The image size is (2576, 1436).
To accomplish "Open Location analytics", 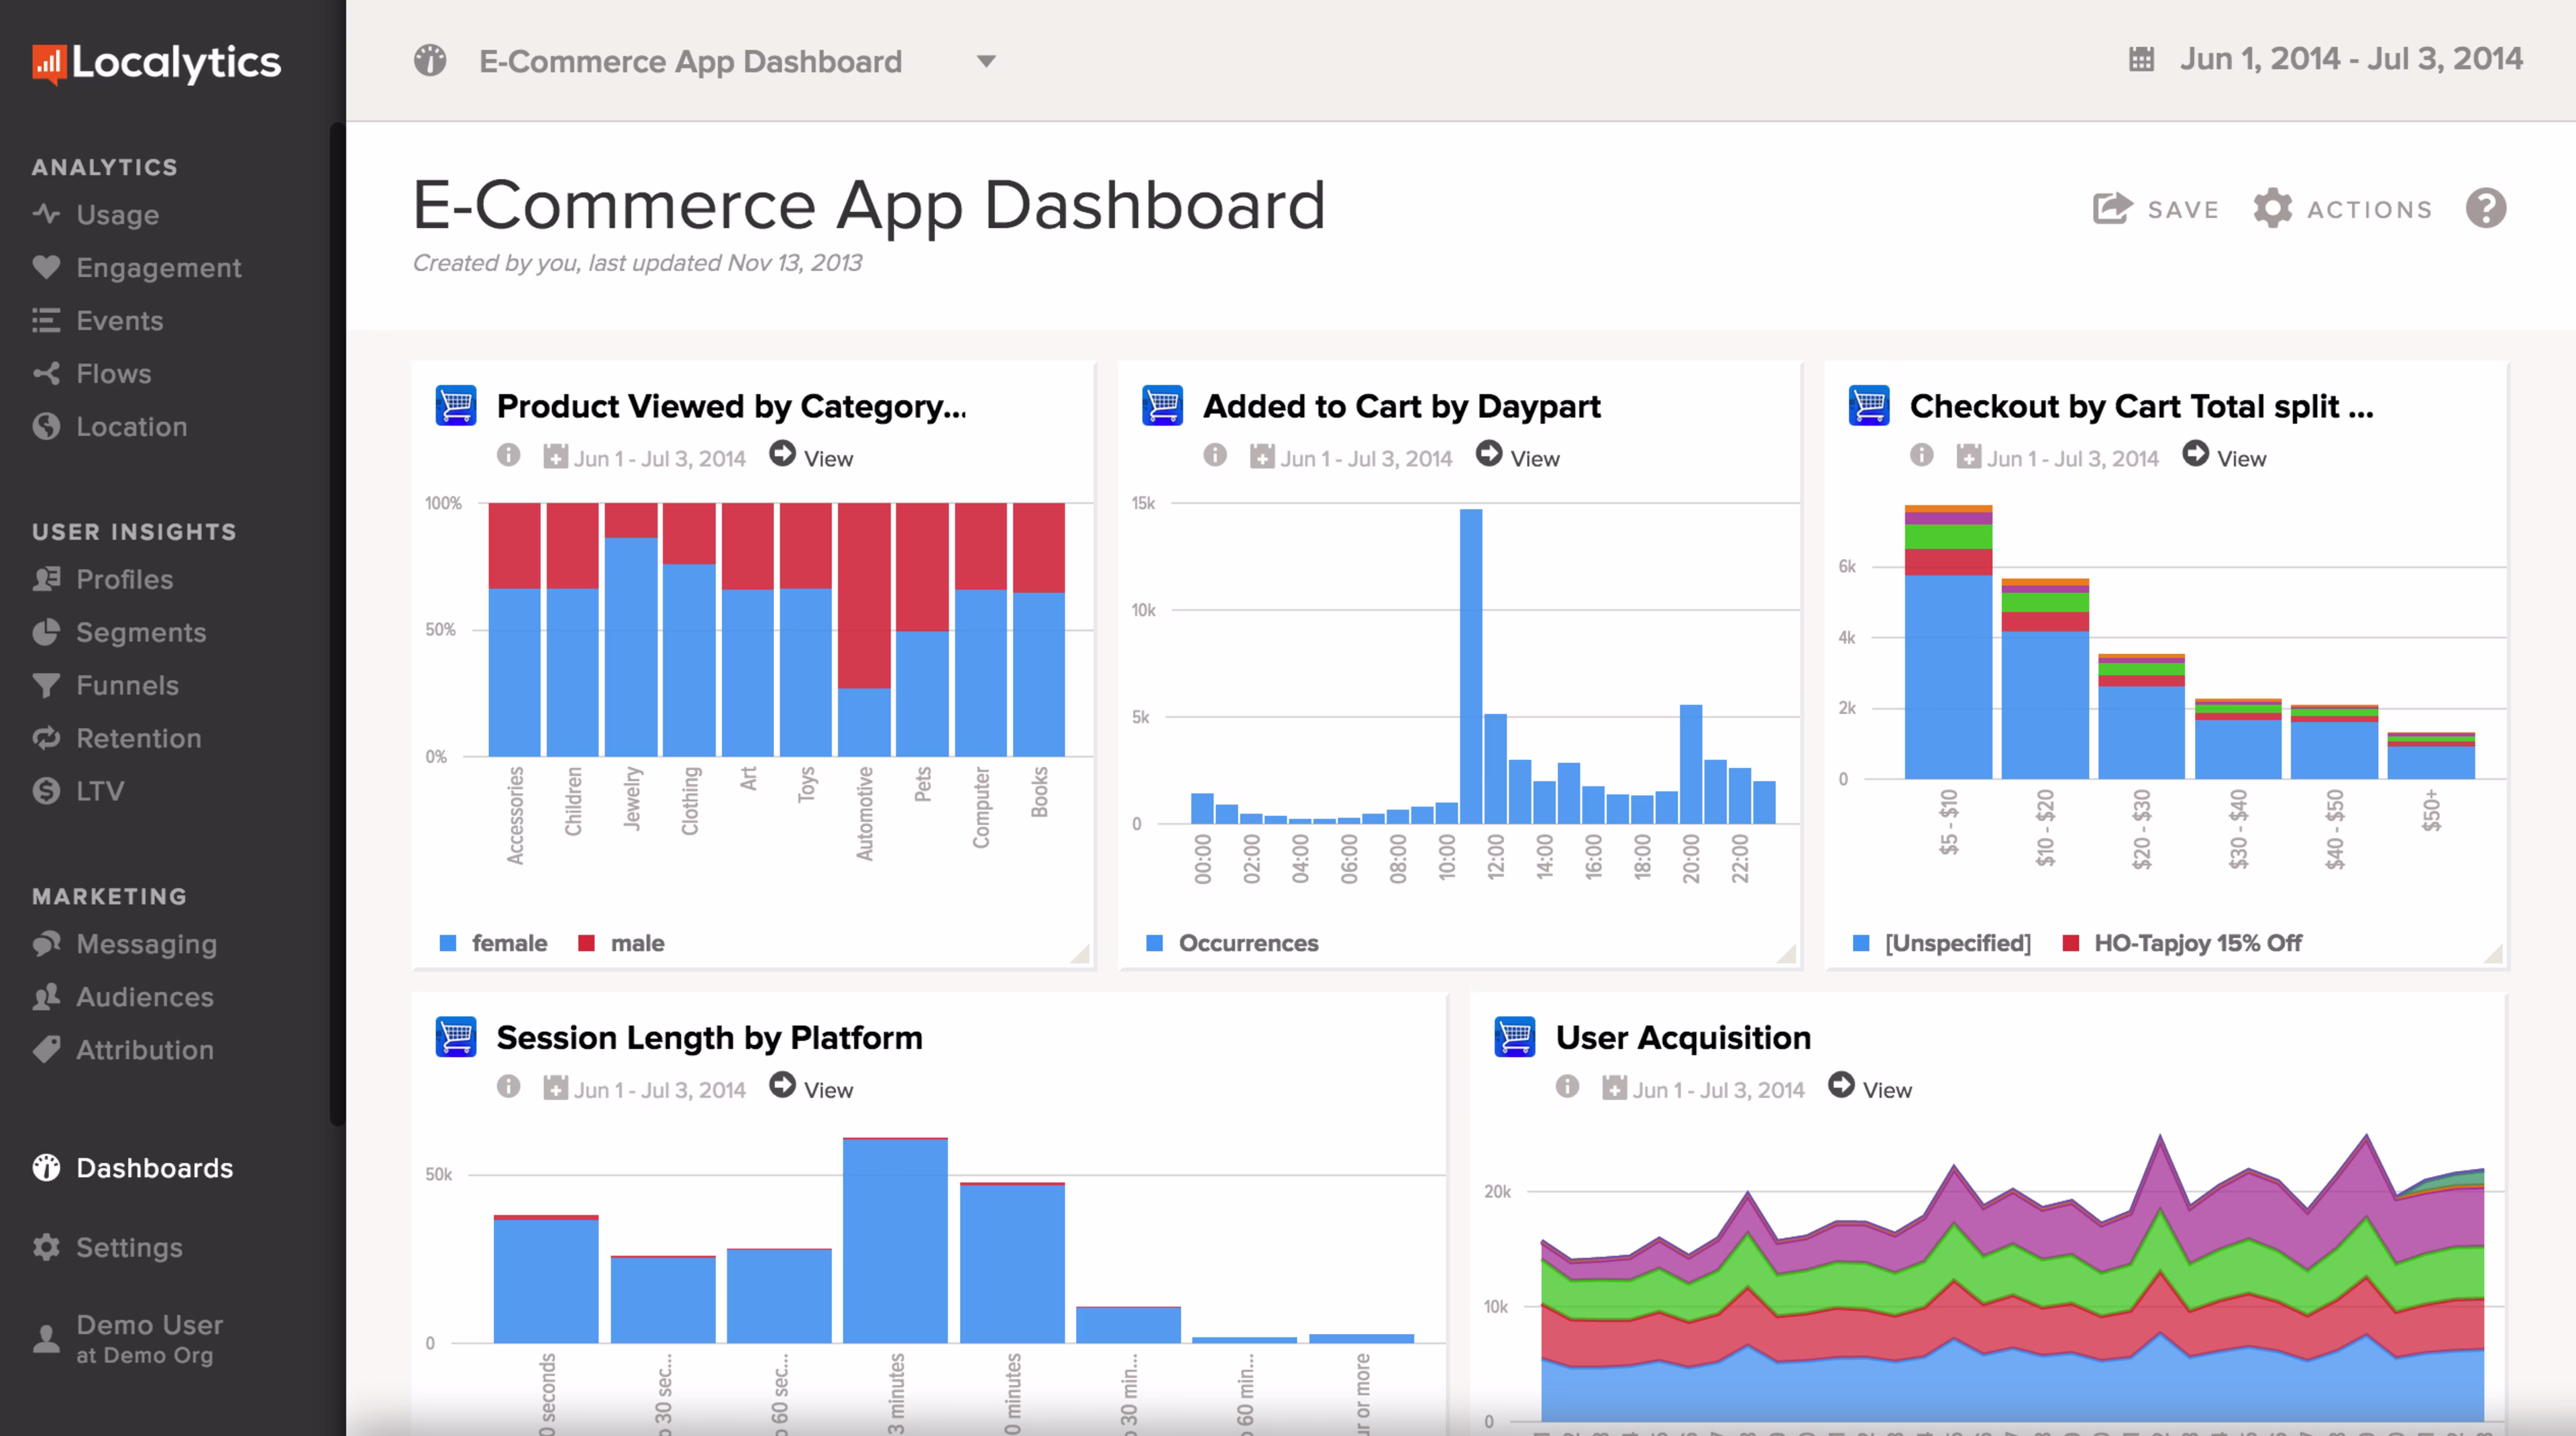I will pos(129,426).
